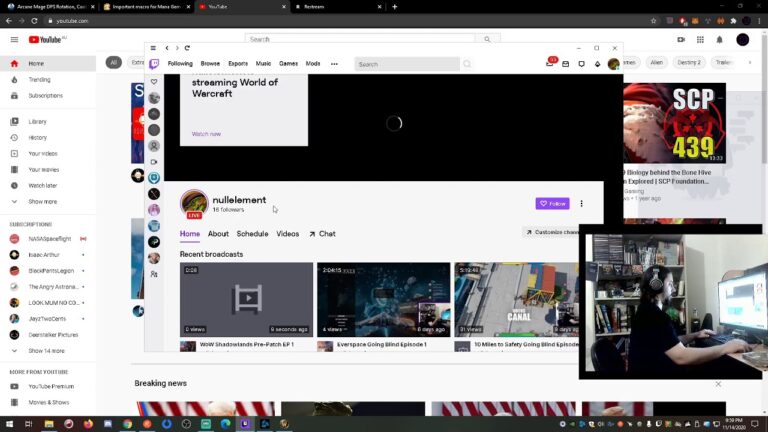Open History in YouTube sidebar
Image resolution: width=768 pixels, height=432 pixels.
click(x=38, y=138)
